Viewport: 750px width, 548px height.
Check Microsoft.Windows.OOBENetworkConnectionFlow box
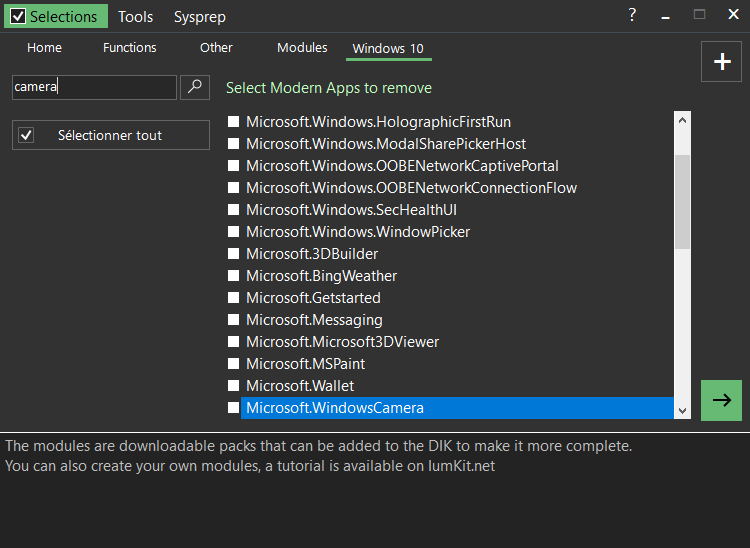click(233, 187)
